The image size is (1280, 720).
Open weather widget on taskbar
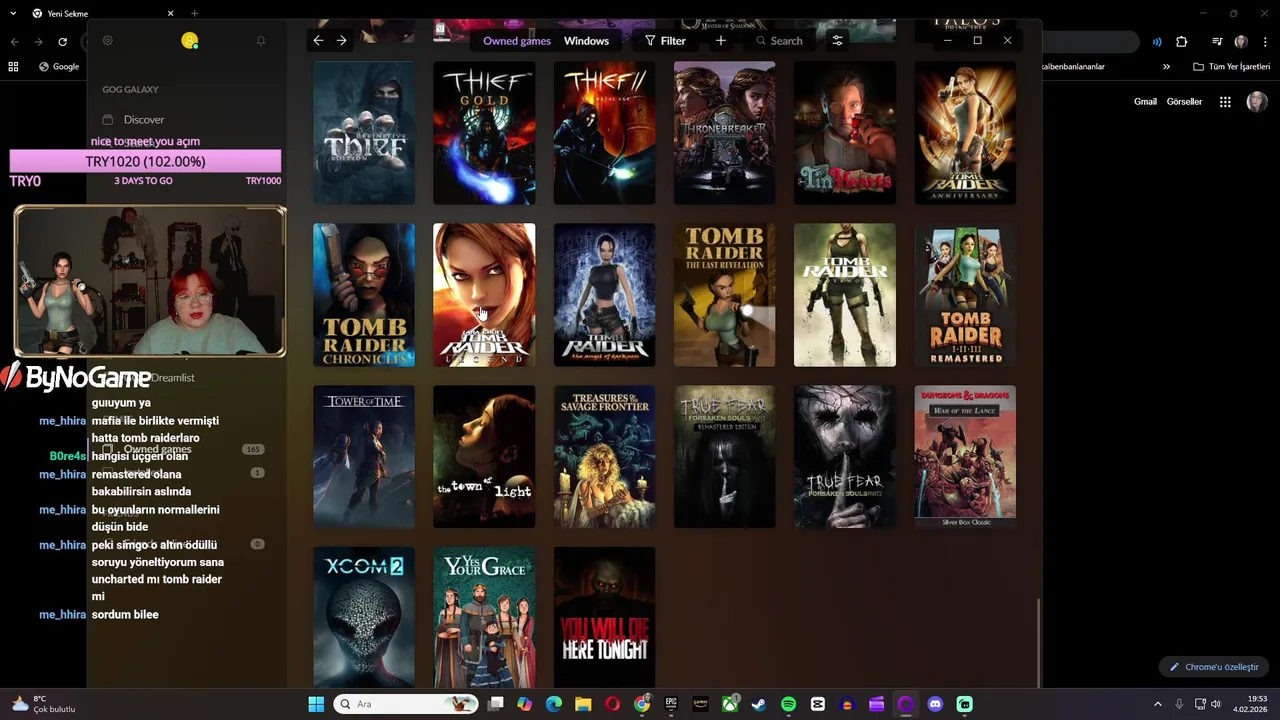[x=44, y=704]
